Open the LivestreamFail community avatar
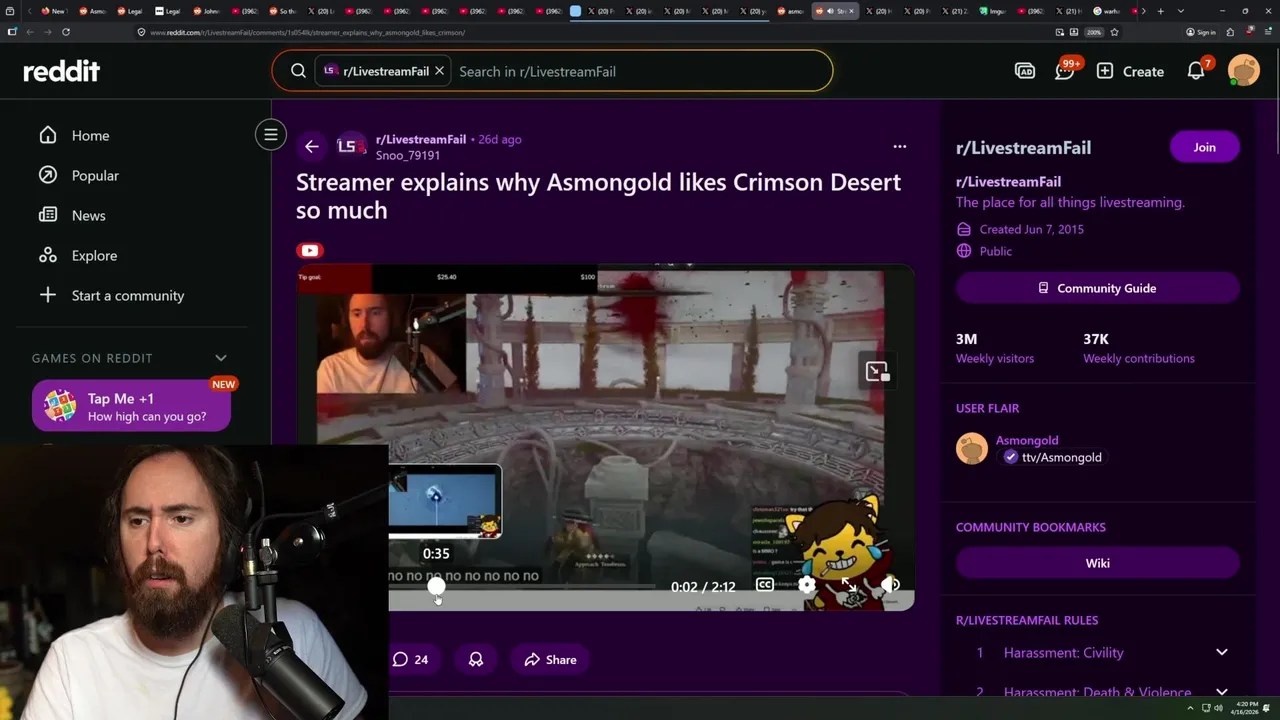 [350, 146]
